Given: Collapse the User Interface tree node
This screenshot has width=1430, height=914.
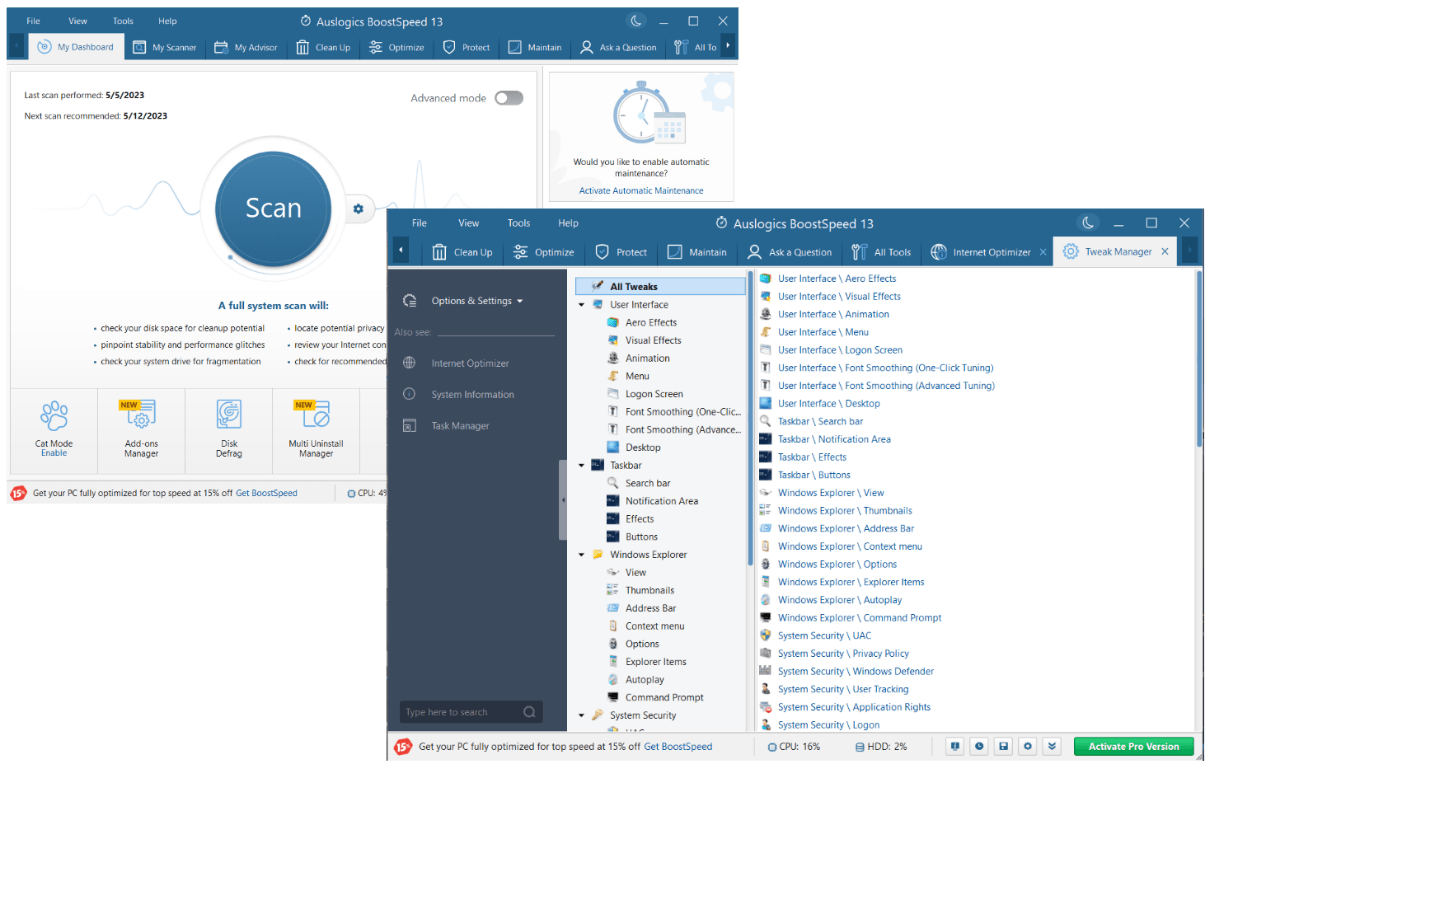Looking at the screenshot, I should (x=582, y=305).
